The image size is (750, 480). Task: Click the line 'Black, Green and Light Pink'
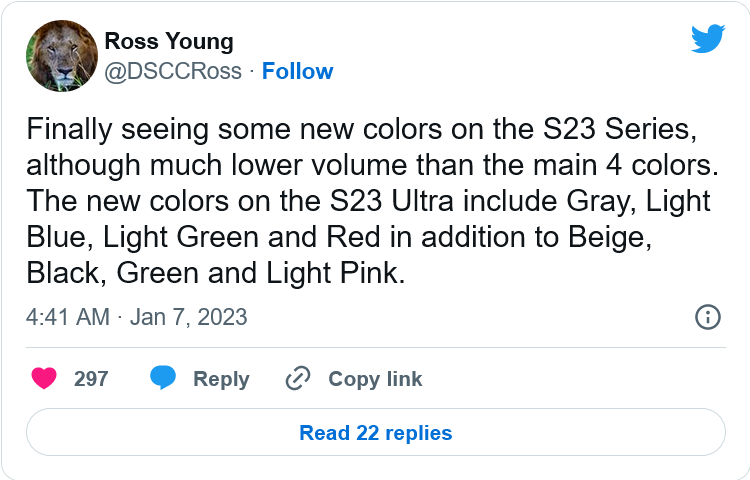216,273
